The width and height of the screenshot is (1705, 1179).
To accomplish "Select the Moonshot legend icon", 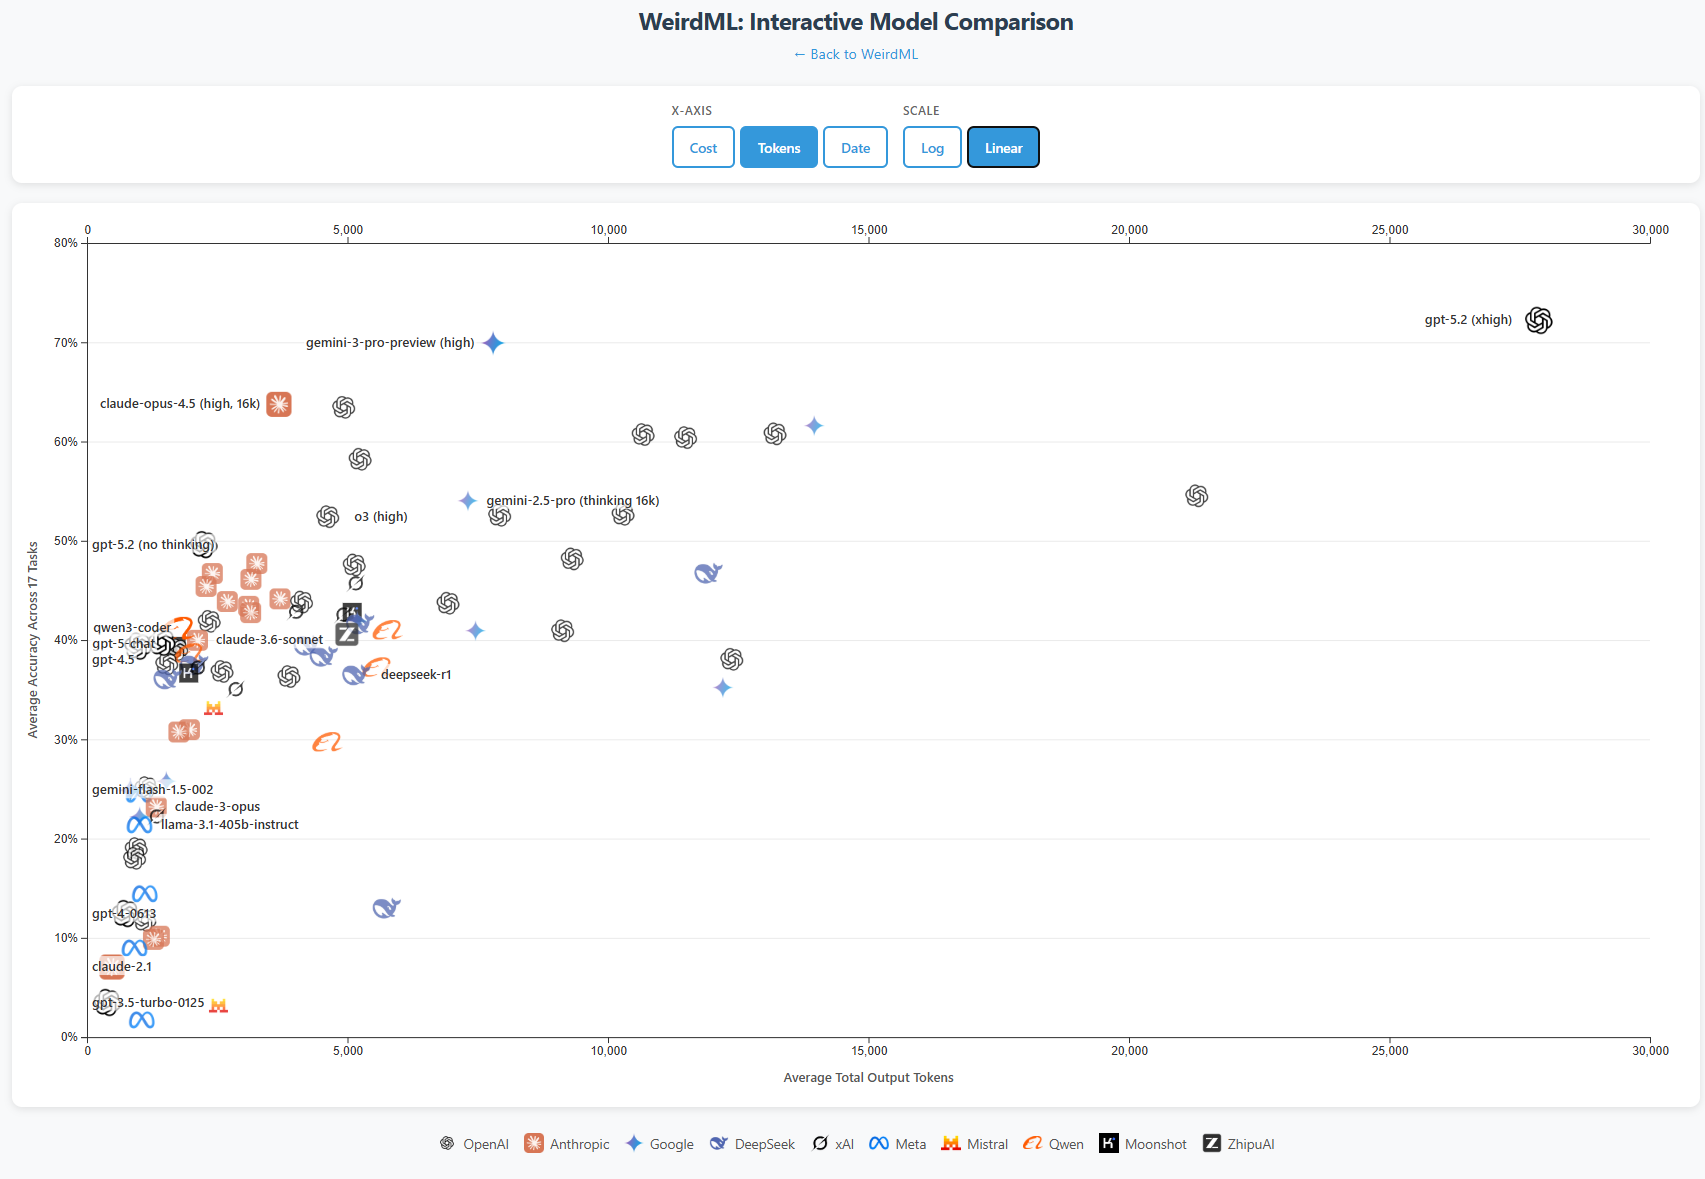I will tap(1108, 1143).
